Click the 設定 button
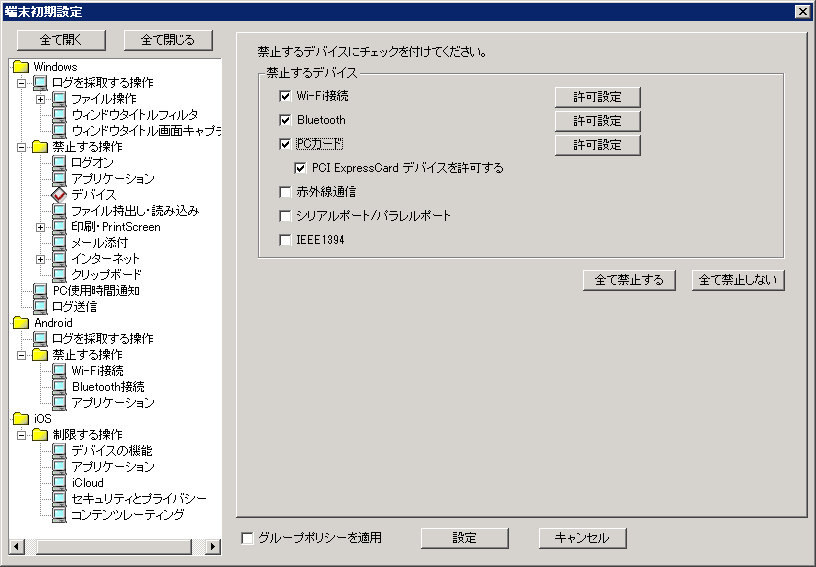 tap(464, 538)
